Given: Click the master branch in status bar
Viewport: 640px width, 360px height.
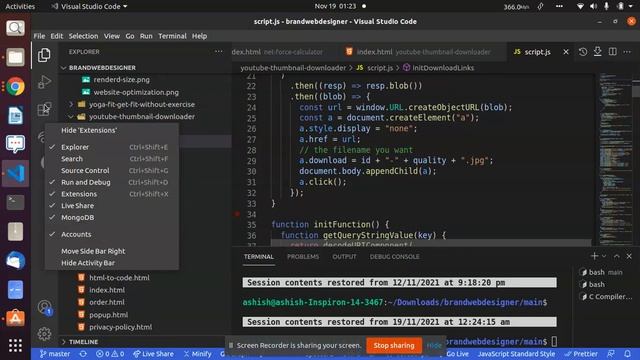Looking at the screenshot, I should 55,354.
